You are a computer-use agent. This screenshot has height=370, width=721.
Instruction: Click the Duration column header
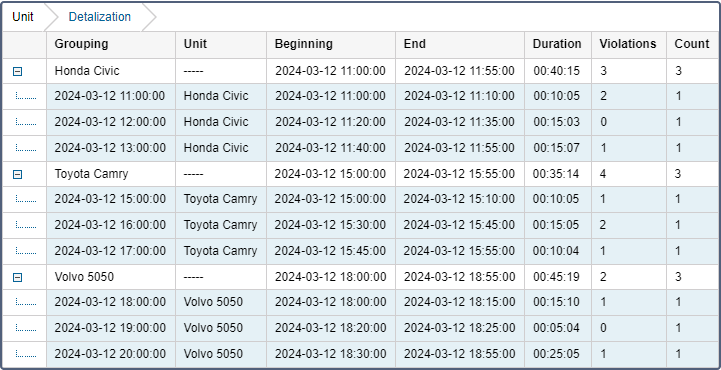click(x=558, y=45)
